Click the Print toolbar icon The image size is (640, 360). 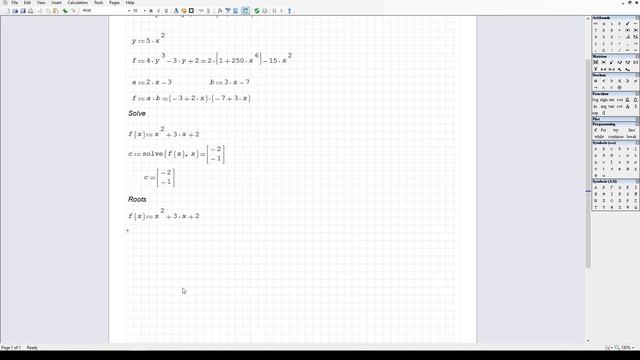point(31,11)
